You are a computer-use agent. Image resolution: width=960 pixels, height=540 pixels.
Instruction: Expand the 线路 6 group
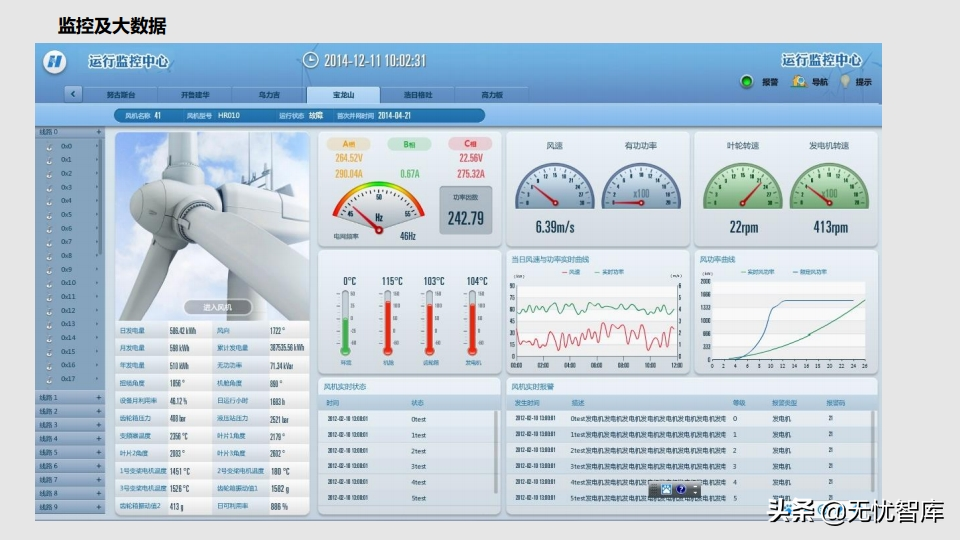pyautogui.click(x=99, y=466)
